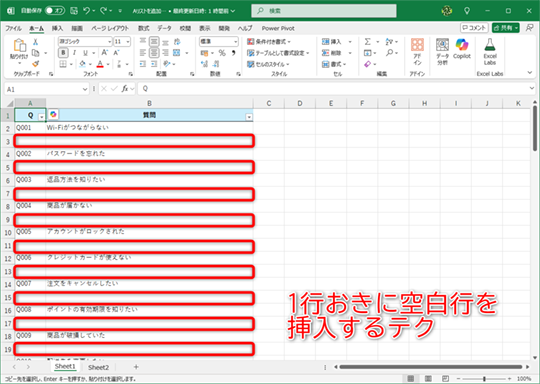Click the Clear eraser icon
The height and width of the screenshot is (384, 540).
367,64
